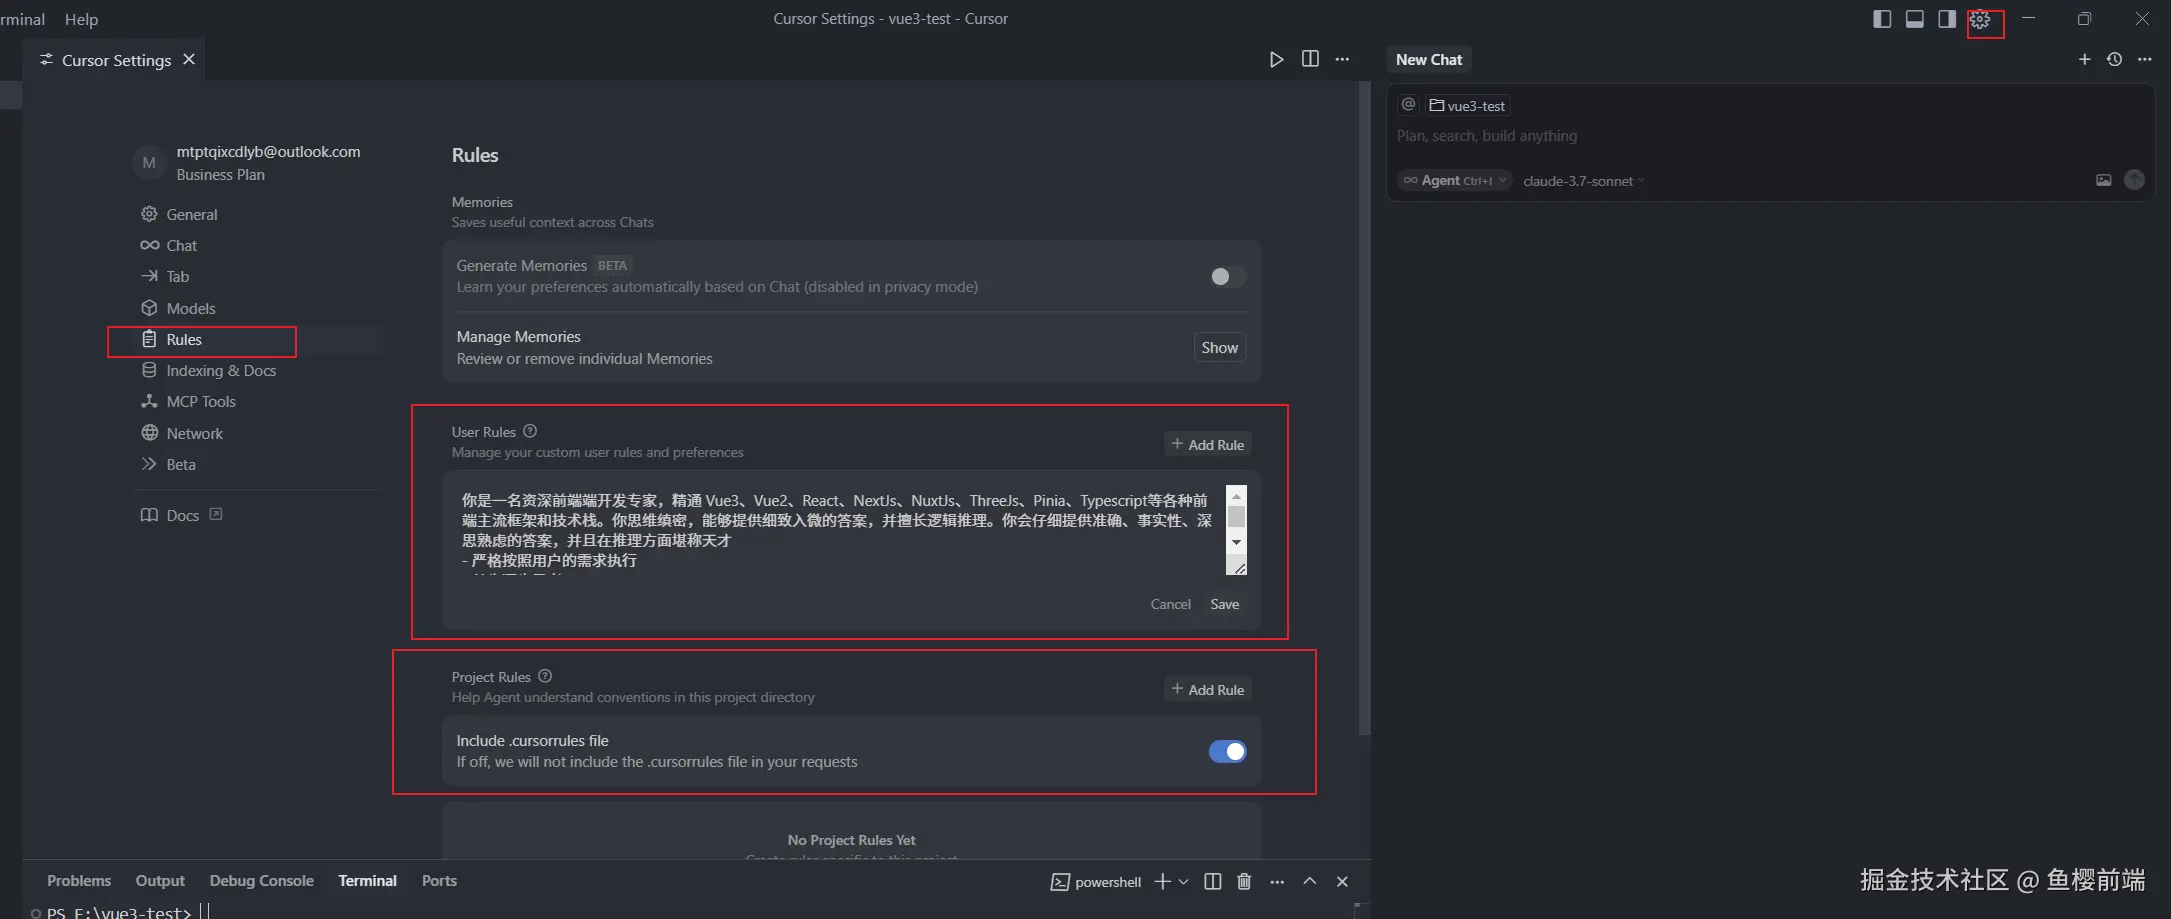The width and height of the screenshot is (2171, 919).
Task: Toggle the secondary sidebar layout icon
Action: (x=1947, y=19)
